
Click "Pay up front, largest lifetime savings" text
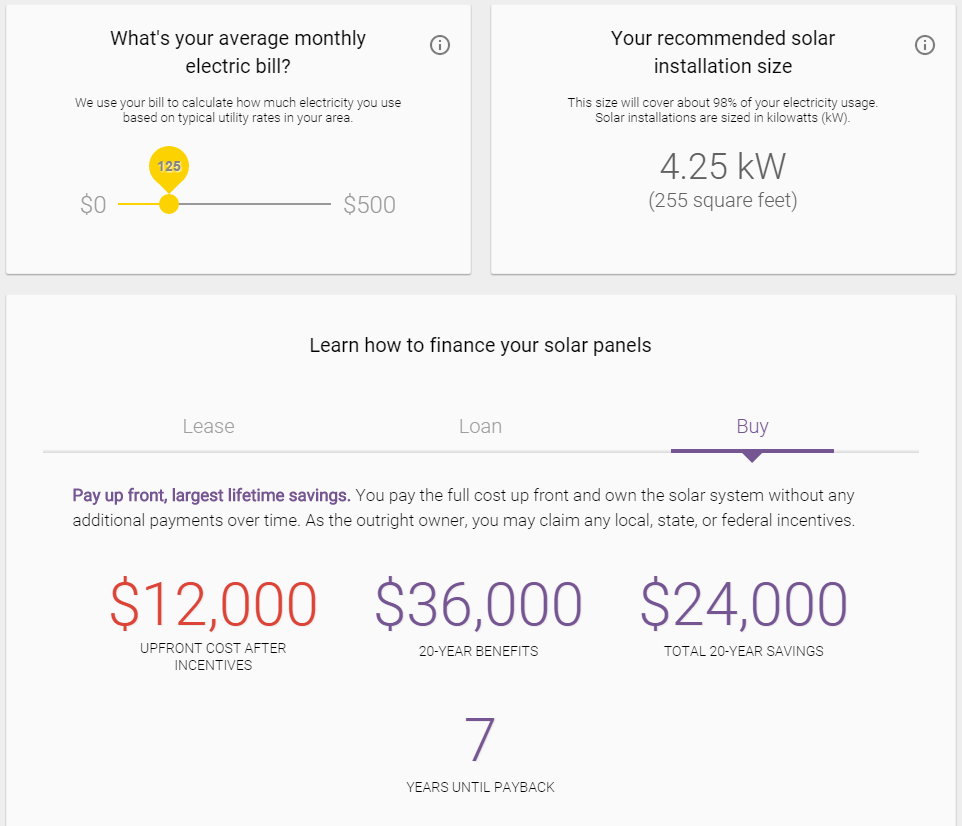(x=211, y=495)
